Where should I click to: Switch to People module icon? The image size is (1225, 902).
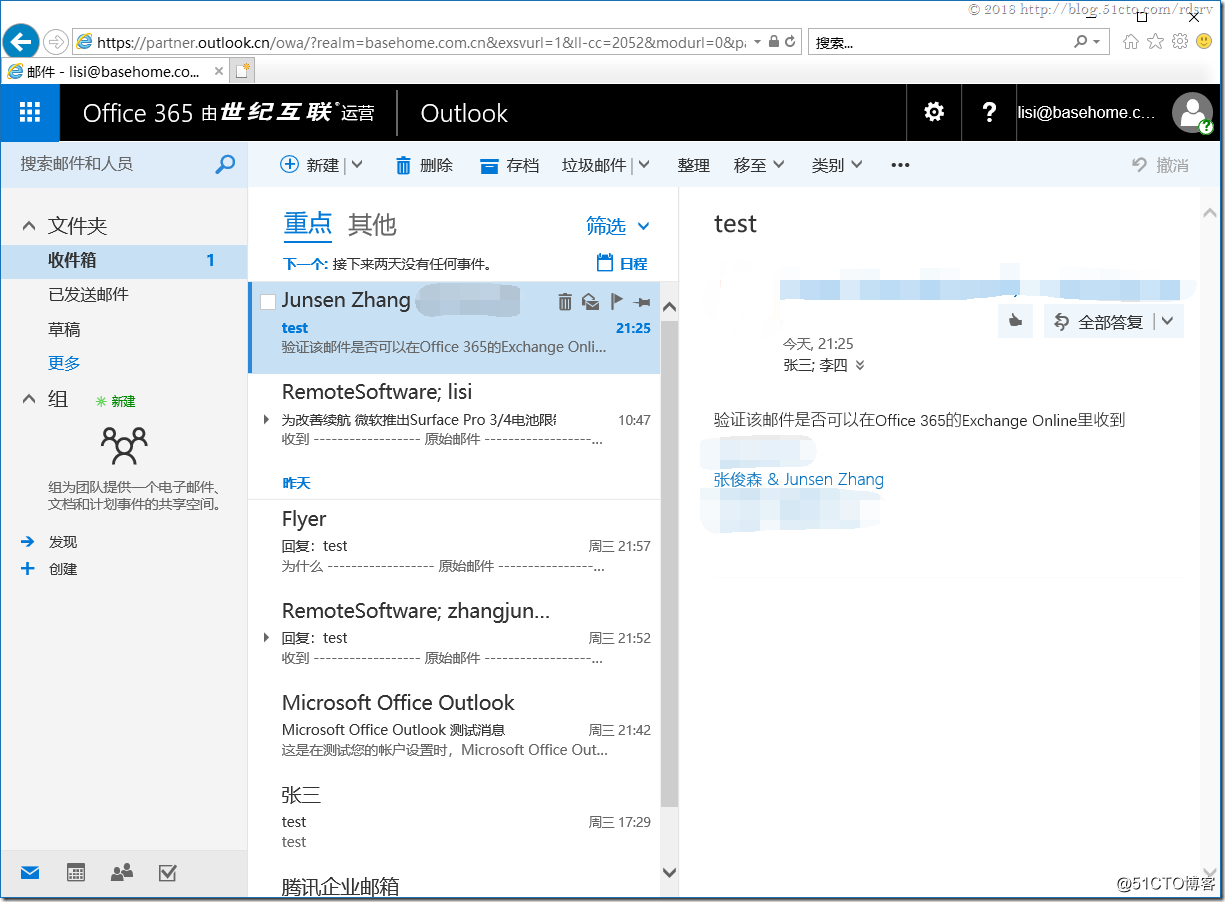(122, 873)
